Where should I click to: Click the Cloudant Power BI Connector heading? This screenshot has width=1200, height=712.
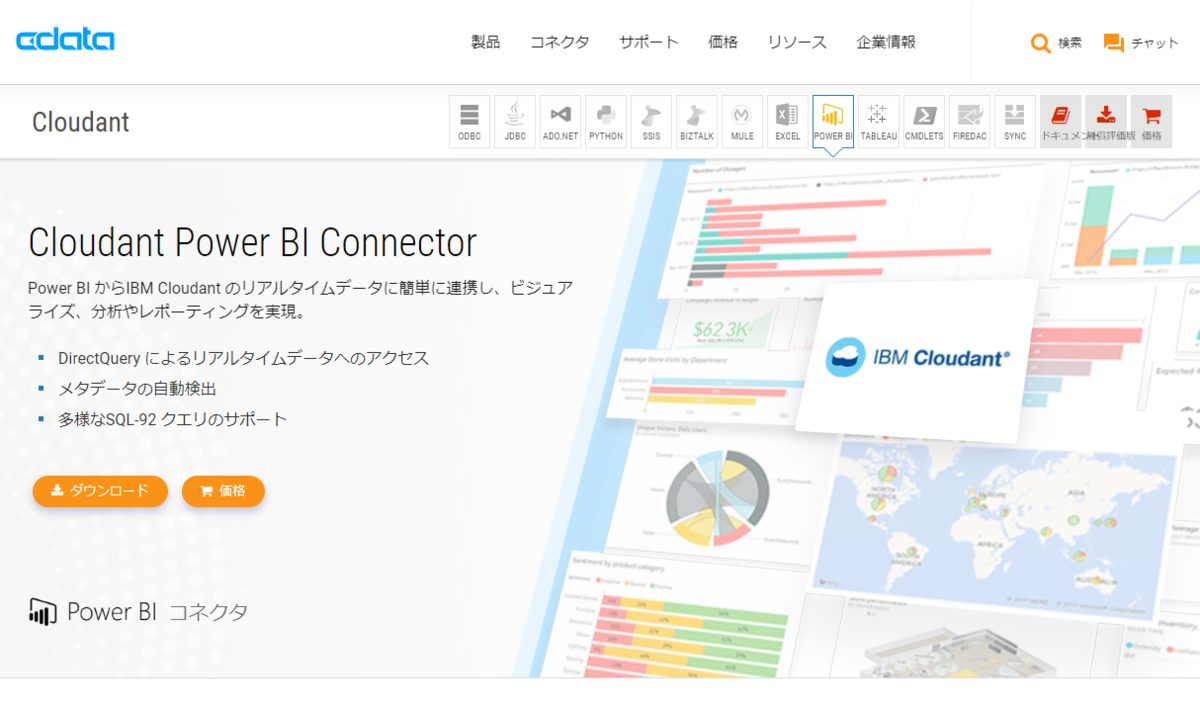(253, 243)
